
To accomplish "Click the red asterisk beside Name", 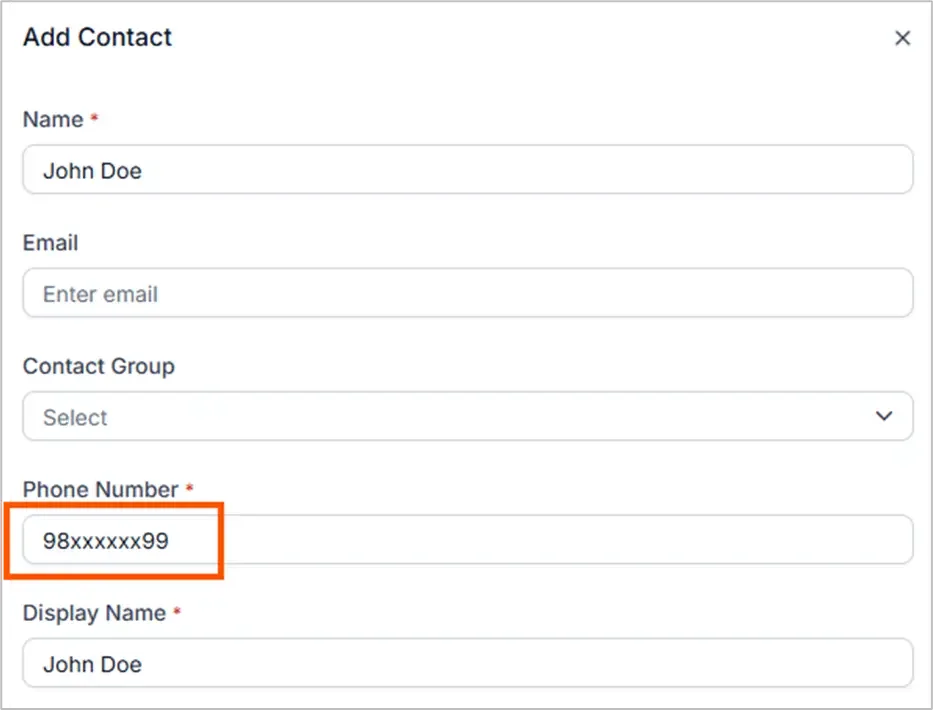I will click(95, 119).
